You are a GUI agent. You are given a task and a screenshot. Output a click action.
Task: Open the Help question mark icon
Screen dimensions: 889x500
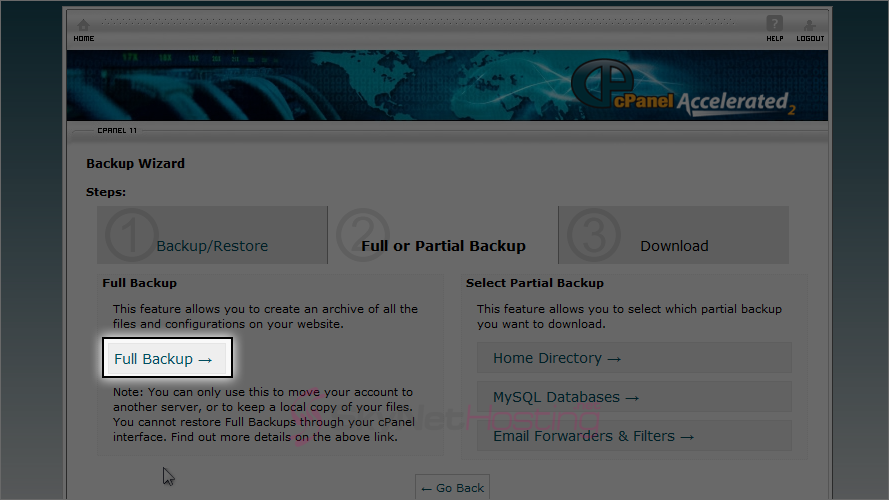tap(774, 24)
